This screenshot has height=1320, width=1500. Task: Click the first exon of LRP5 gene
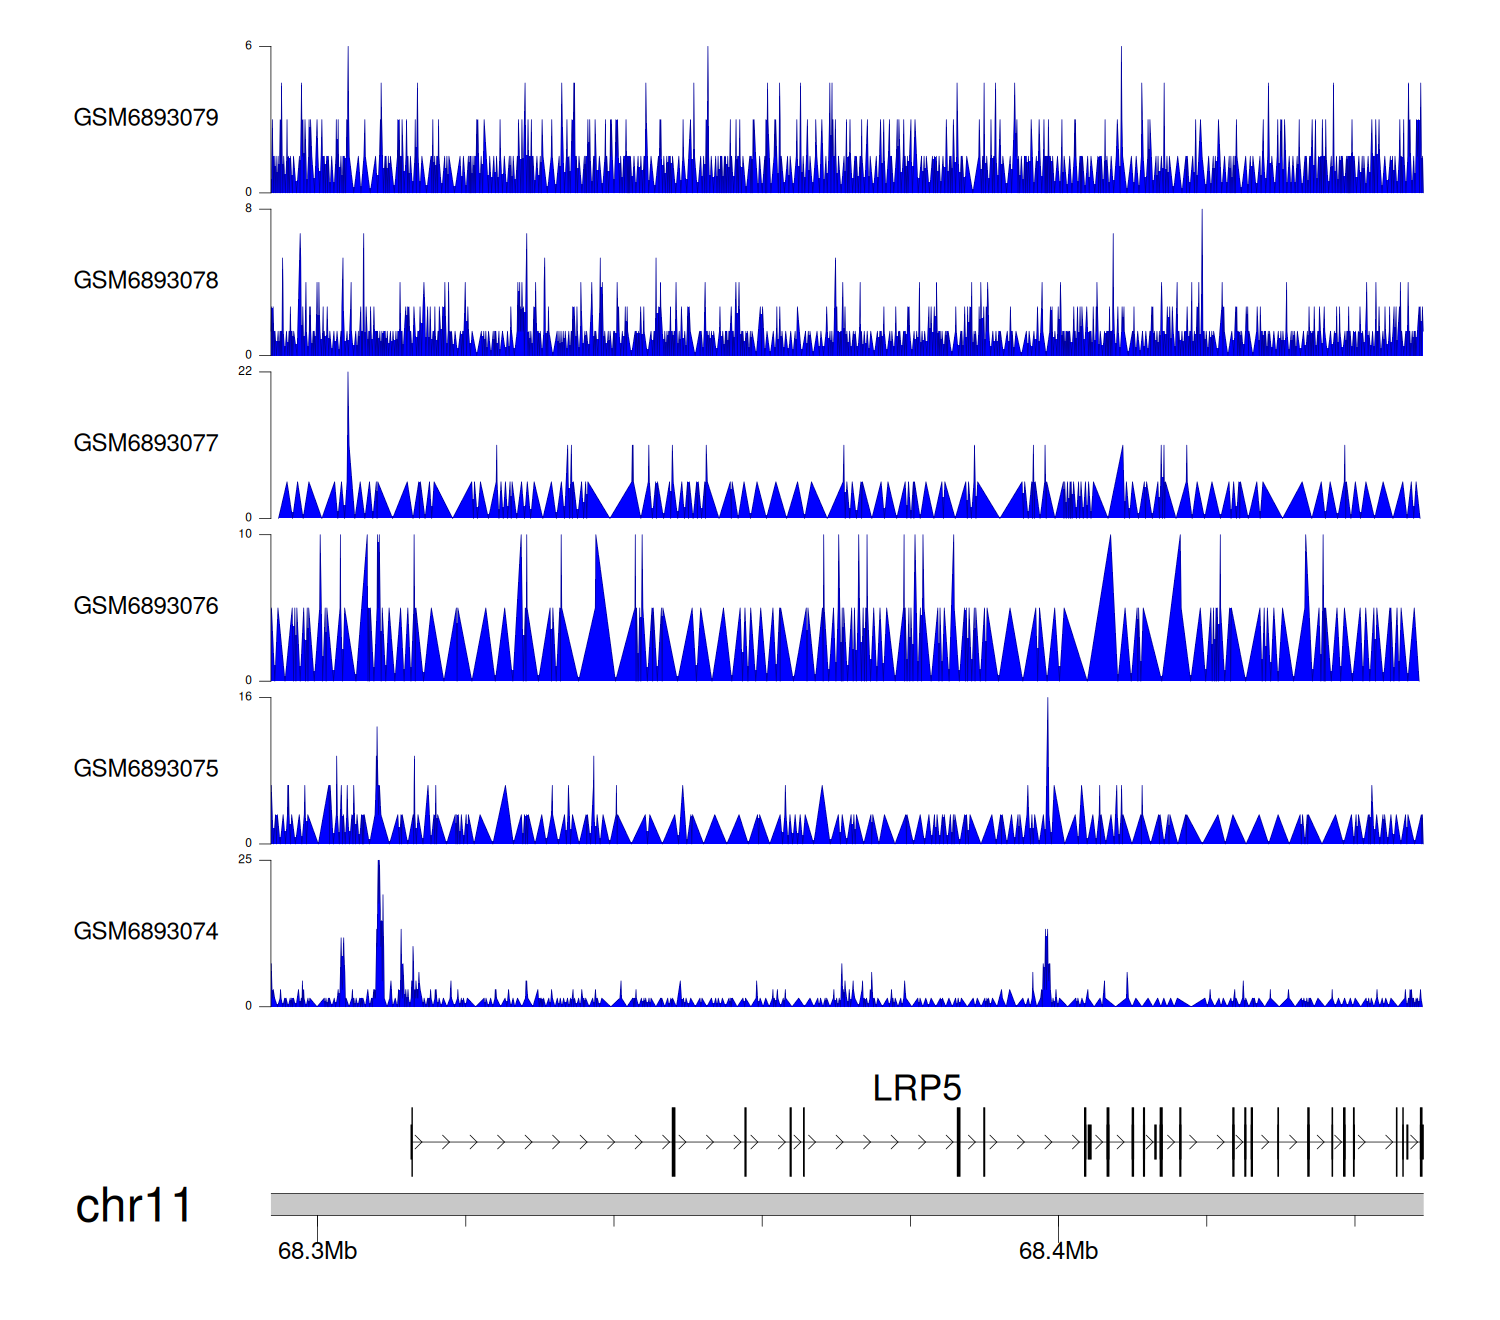[412, 1142]
